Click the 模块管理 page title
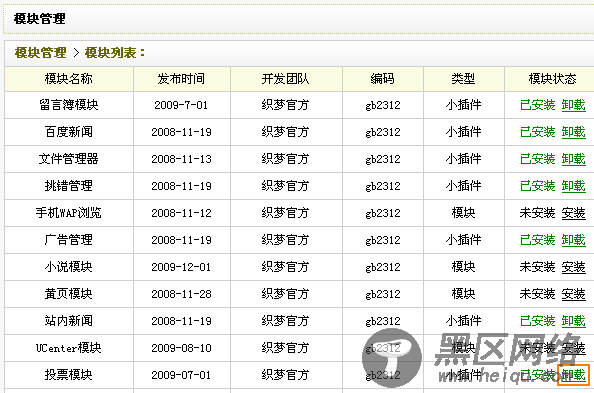This screenshot has height=393, width=594. tap(39, 19)
